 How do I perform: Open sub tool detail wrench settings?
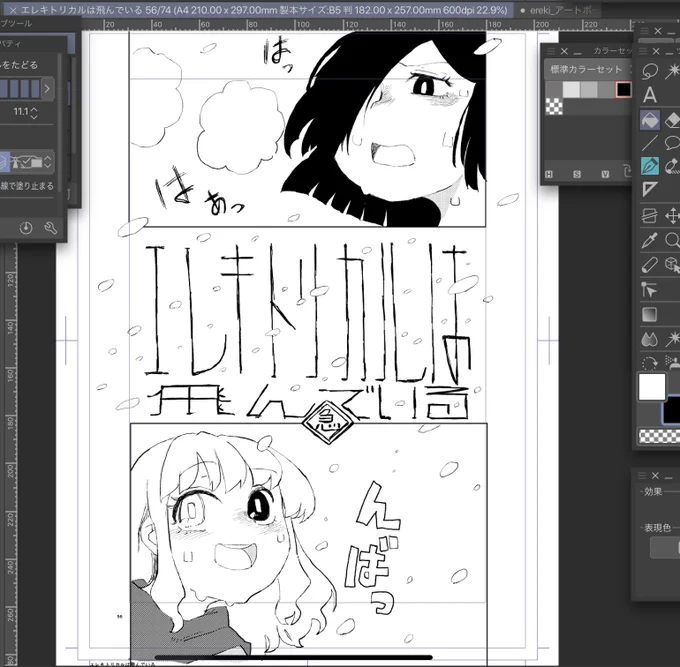[x=51, y=228]
